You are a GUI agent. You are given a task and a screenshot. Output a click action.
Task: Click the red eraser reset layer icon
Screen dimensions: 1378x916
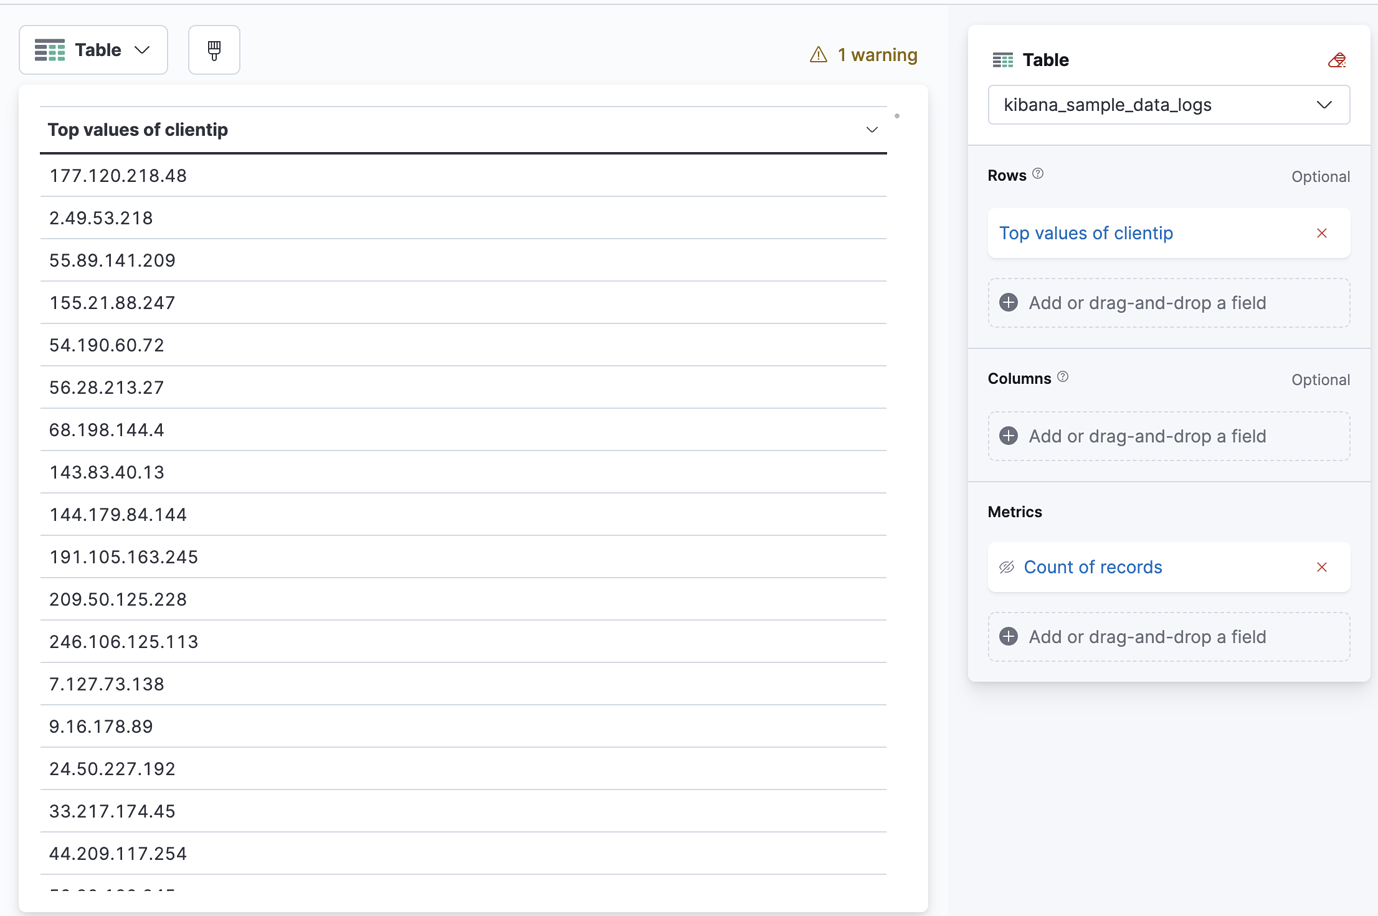click(x=1336, y=61)
